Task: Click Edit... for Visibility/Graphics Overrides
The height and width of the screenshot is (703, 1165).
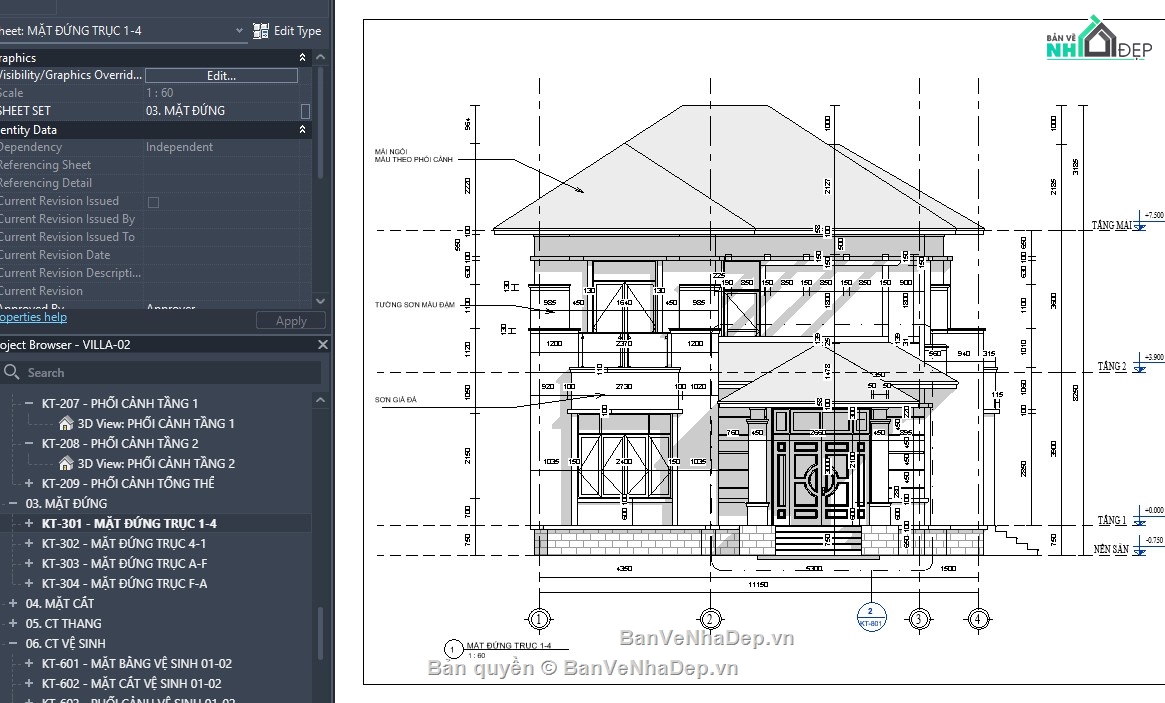Action: point(220,74)
